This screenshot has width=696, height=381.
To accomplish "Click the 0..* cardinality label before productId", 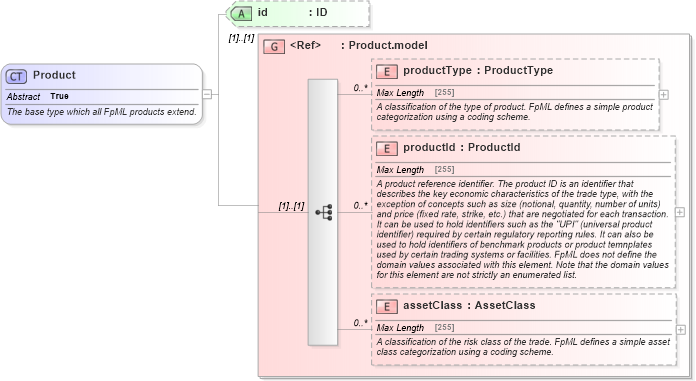I will click(360, 206).
